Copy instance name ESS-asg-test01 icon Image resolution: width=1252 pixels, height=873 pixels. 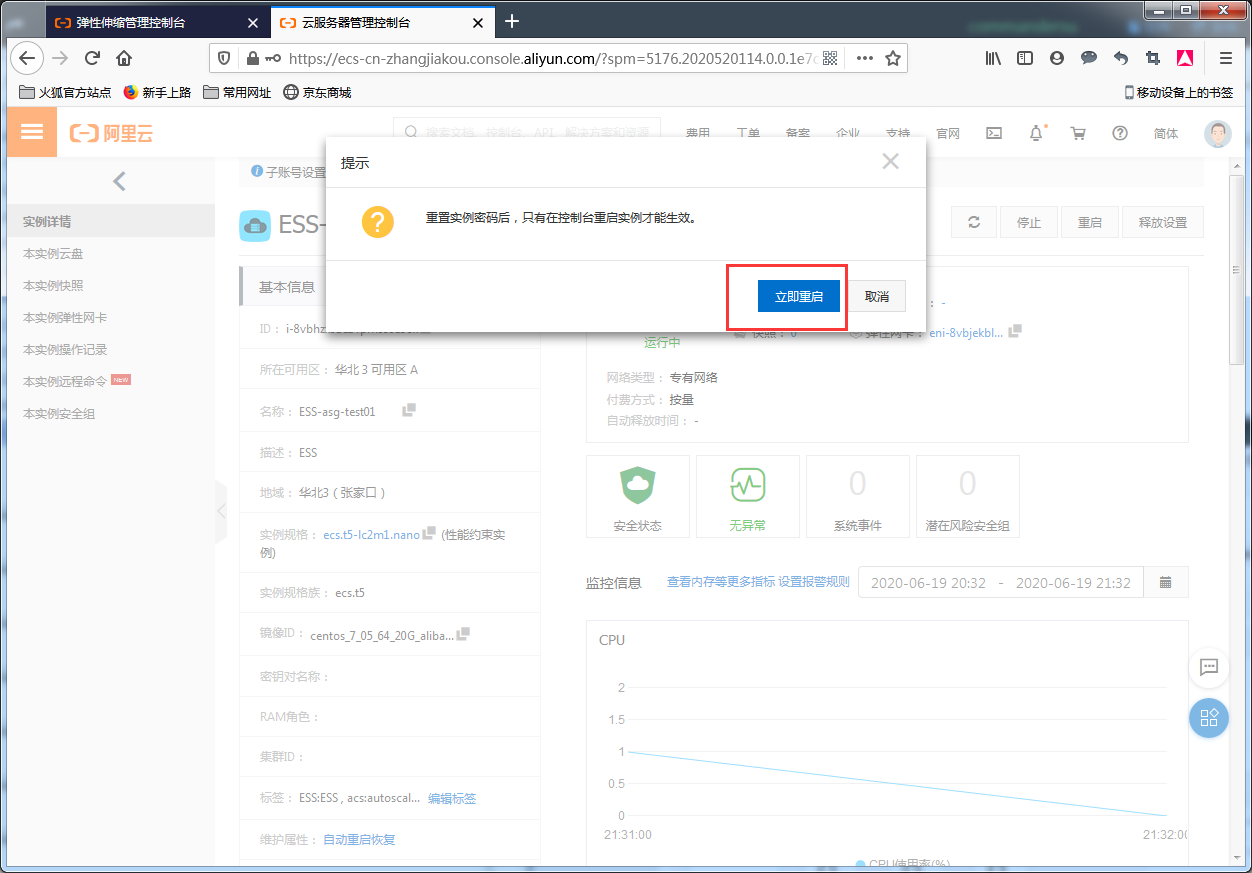tap(409, 411)
